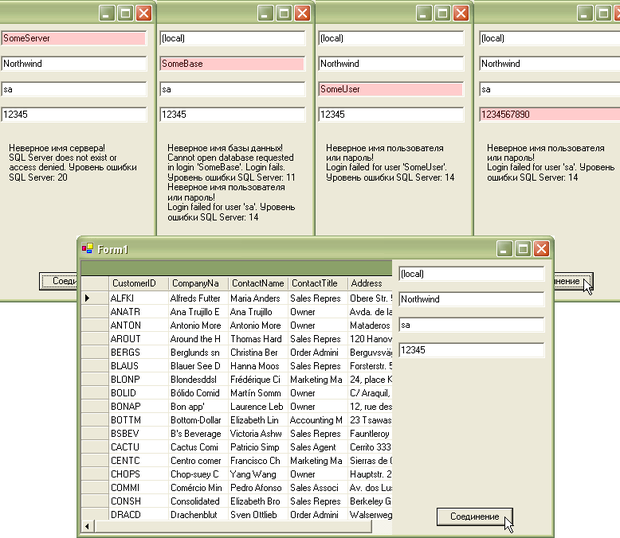620x538 pixels.
Task: Close the Form1 window
Action: [541, 249]
